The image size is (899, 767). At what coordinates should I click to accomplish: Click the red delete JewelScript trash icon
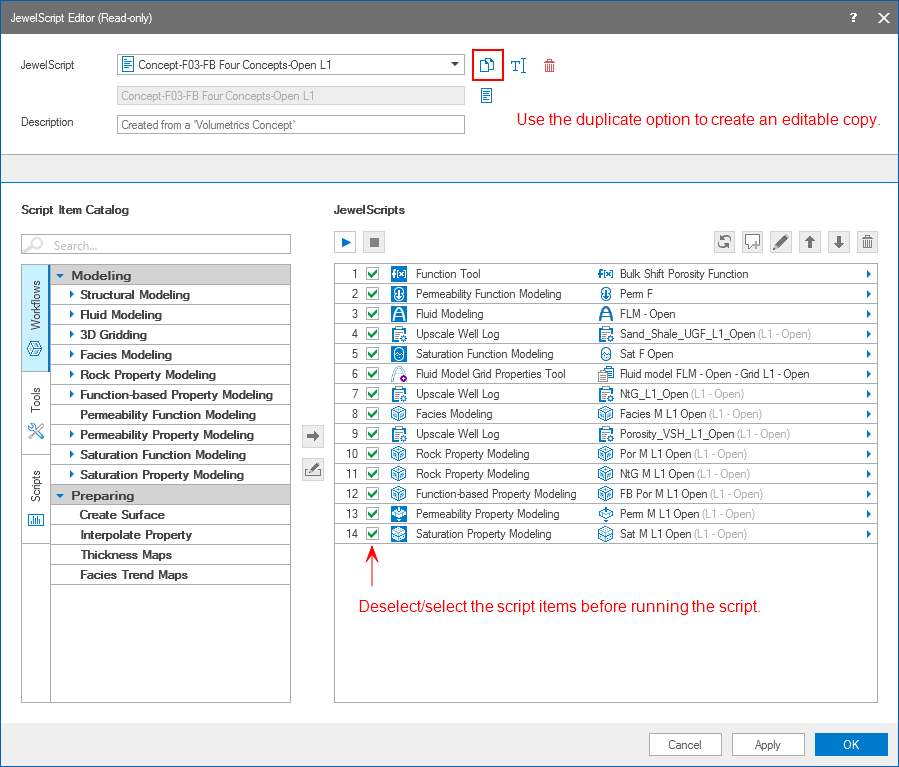(549, 65)
